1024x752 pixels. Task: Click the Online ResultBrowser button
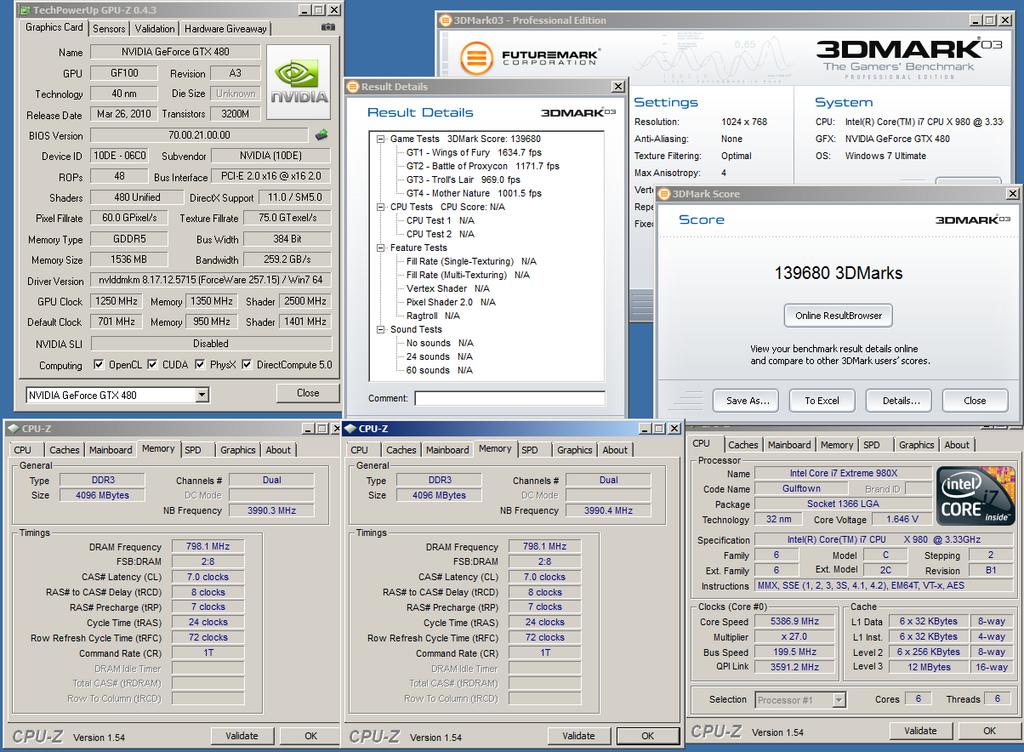coord(839,315)
